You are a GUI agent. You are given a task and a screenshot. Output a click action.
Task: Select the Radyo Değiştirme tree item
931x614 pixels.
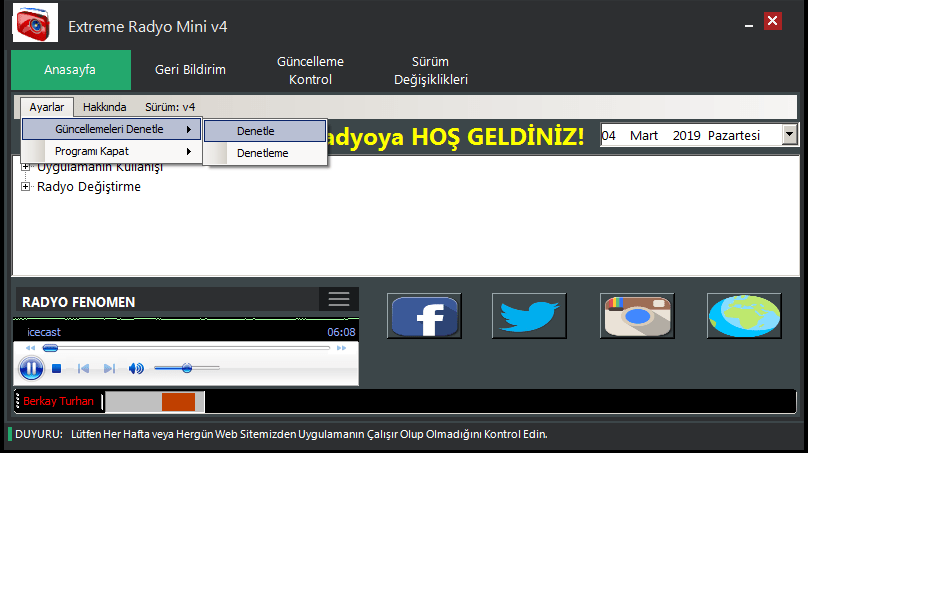(x=88, y=186)
